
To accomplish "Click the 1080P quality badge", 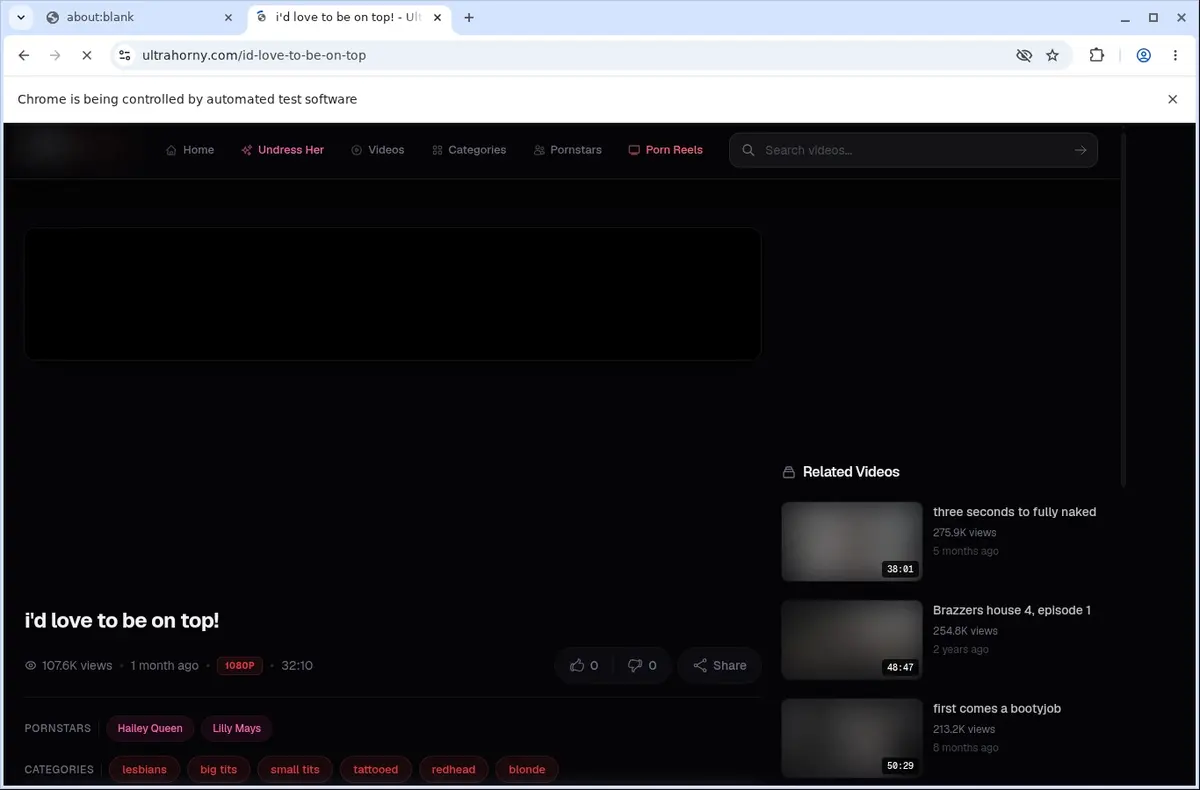I will tap(240, 665).
